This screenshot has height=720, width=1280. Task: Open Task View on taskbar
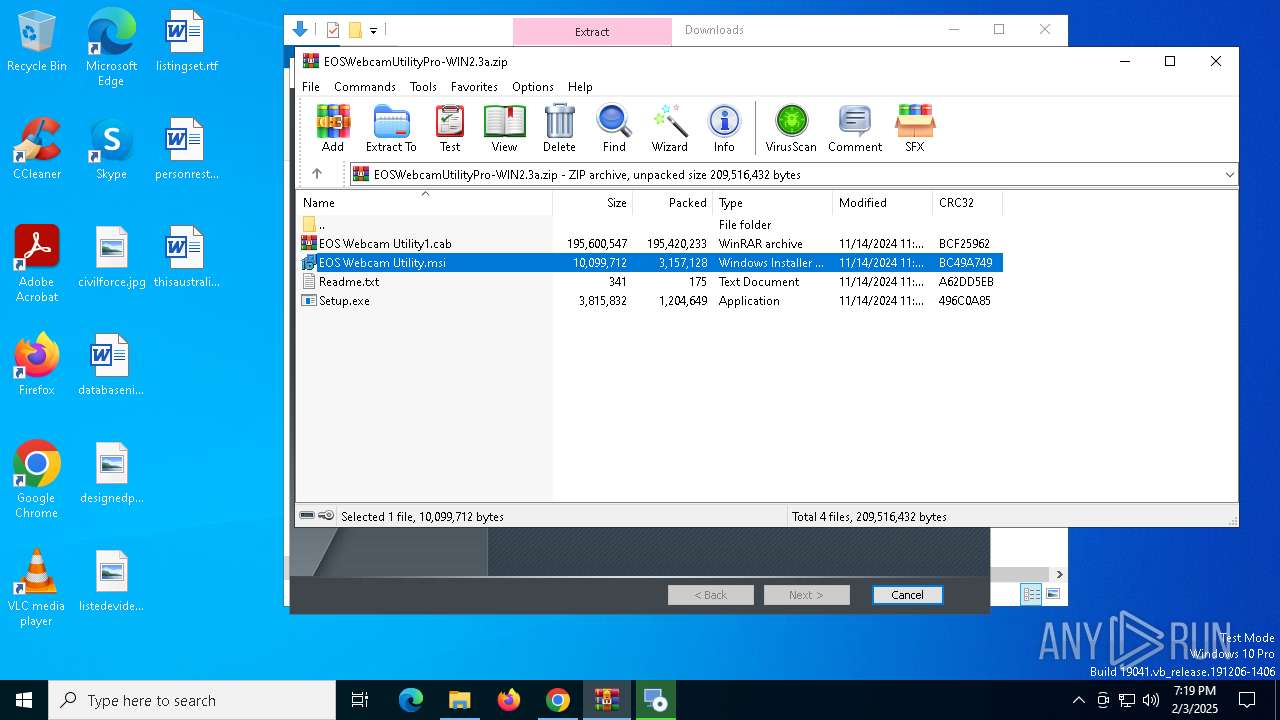point(360,700)
